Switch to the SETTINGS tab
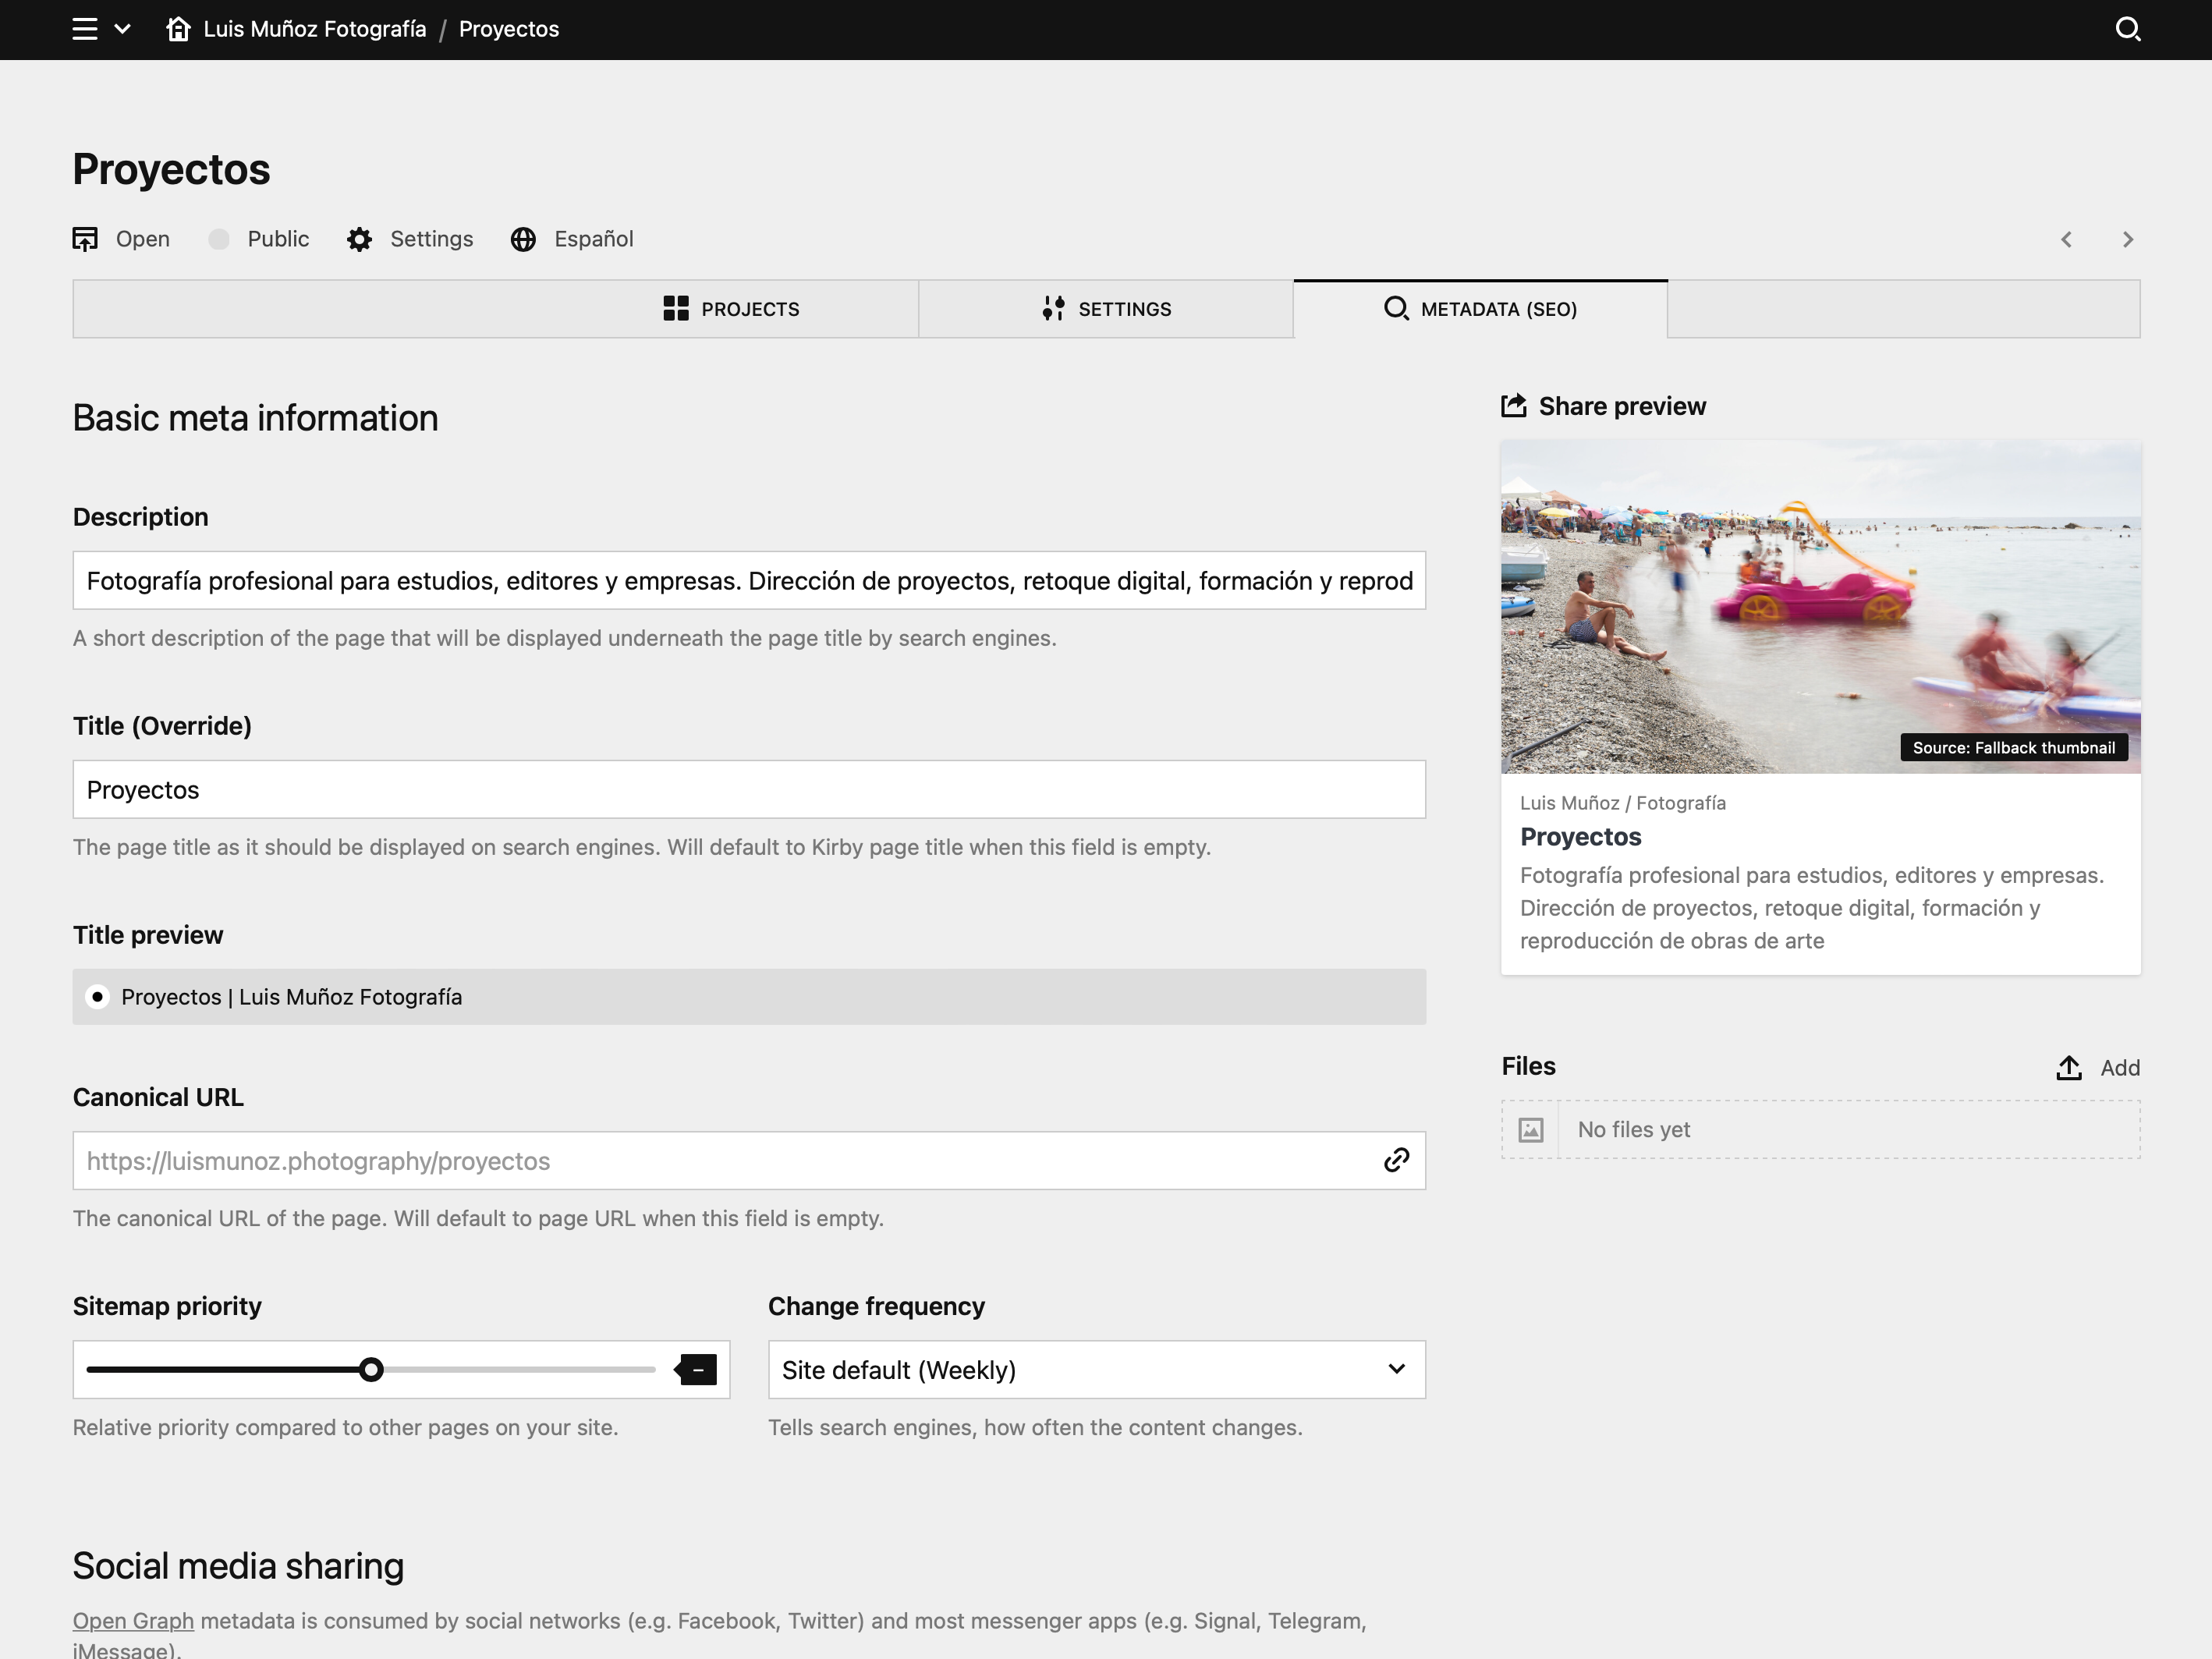Image resolution: width=2212 pixels, height=1659 pixels. click(1106, 308)
